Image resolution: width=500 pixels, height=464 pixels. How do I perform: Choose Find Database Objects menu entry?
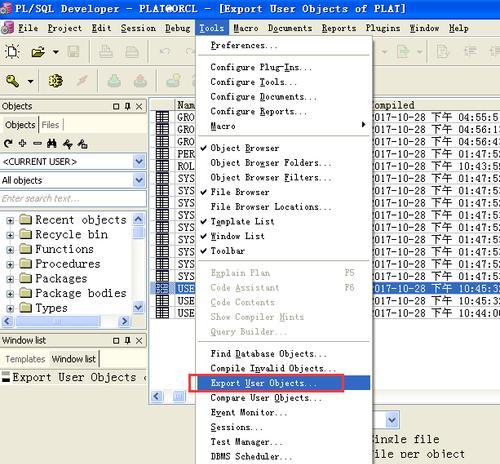click(x=284, y=354)
